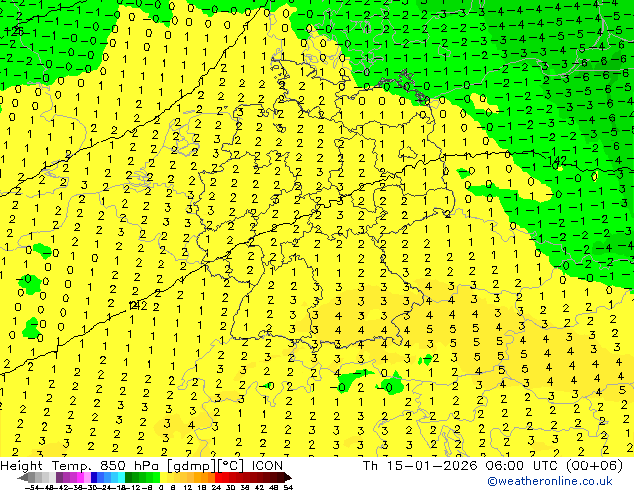The width and height of the screenshot is (634, 490).
Task: Pick the dark blue legend swatch above -30
Action: [94, 477]
